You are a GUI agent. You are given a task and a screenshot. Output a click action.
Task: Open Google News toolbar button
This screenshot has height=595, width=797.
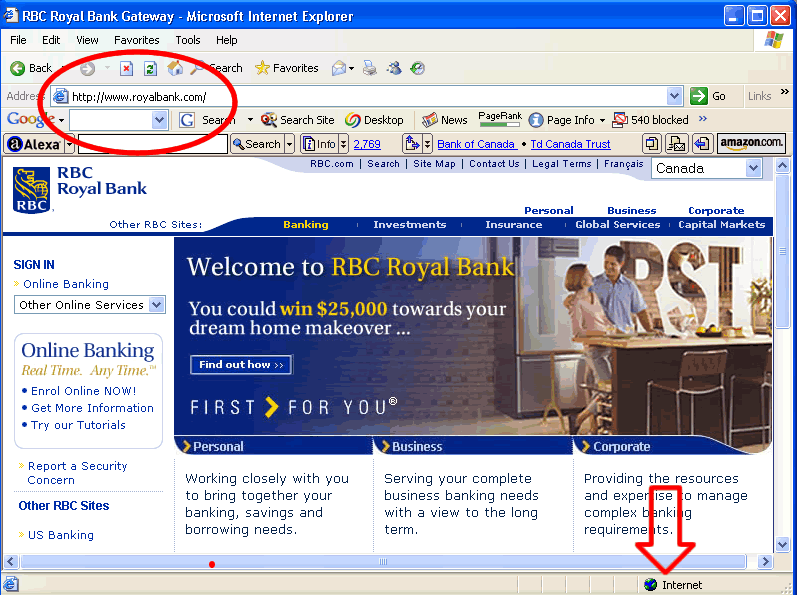pos(444,120)
